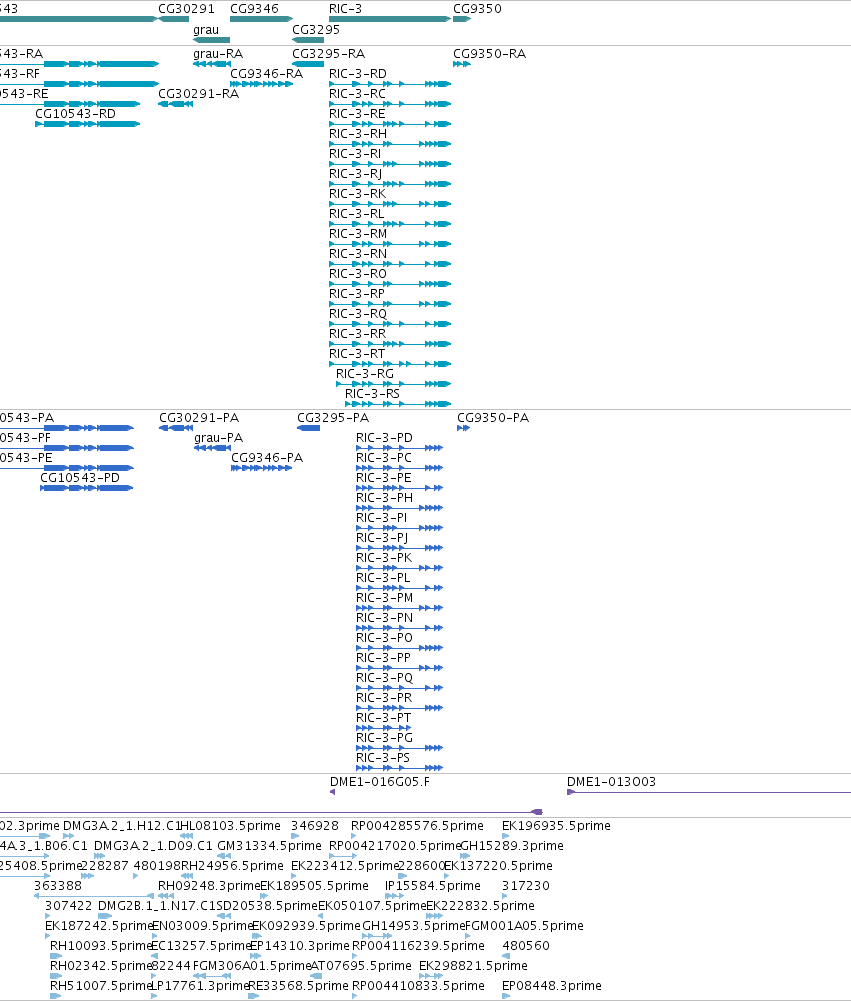Image resolution: width=851 pixels, height=1001 pixels.
Task: Select the EK196935.5prime EST label
Action: [x=556, y=826]
